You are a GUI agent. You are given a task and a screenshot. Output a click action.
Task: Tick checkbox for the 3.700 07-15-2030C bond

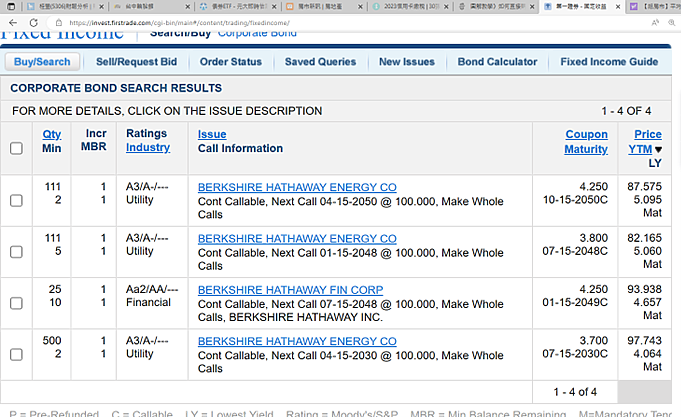16,354
